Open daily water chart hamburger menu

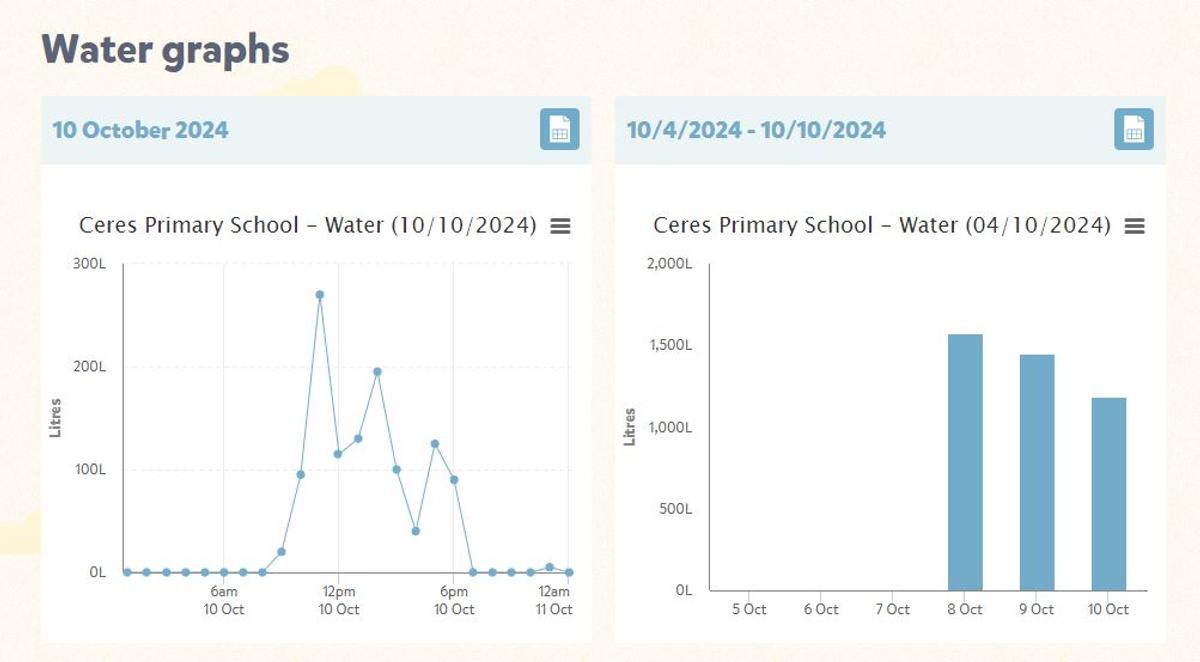561,226
